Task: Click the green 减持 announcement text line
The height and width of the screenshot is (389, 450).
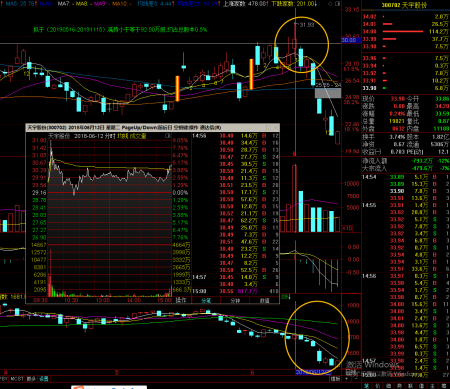Action: 120,30
